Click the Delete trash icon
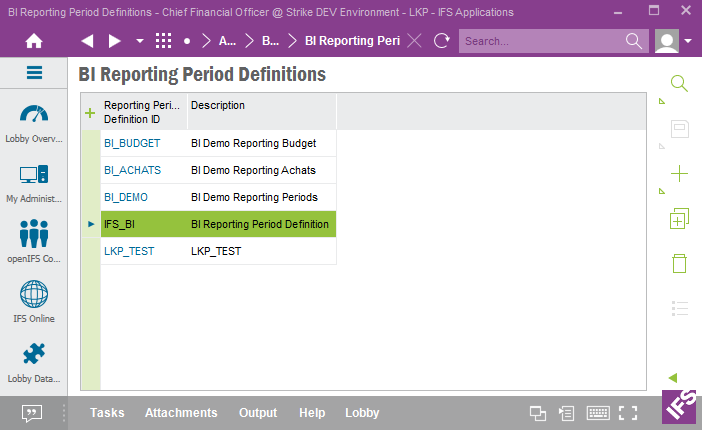 679,264
